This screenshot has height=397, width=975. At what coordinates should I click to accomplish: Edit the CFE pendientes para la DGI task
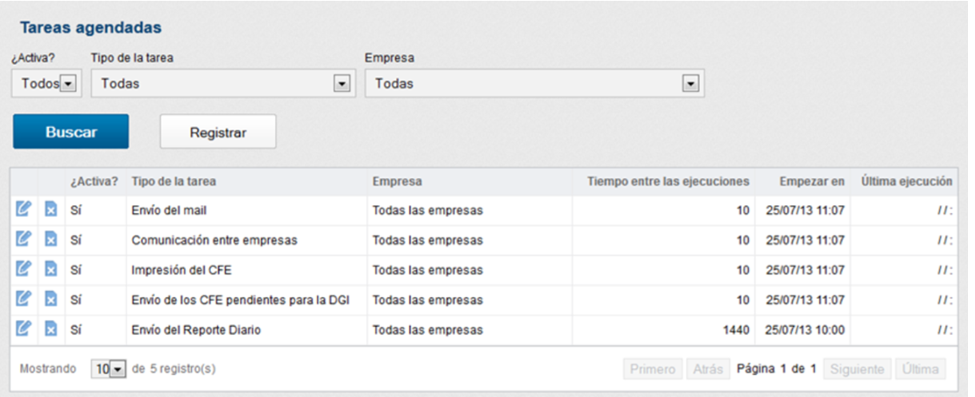pyautogui.click(x=23, y=300)
